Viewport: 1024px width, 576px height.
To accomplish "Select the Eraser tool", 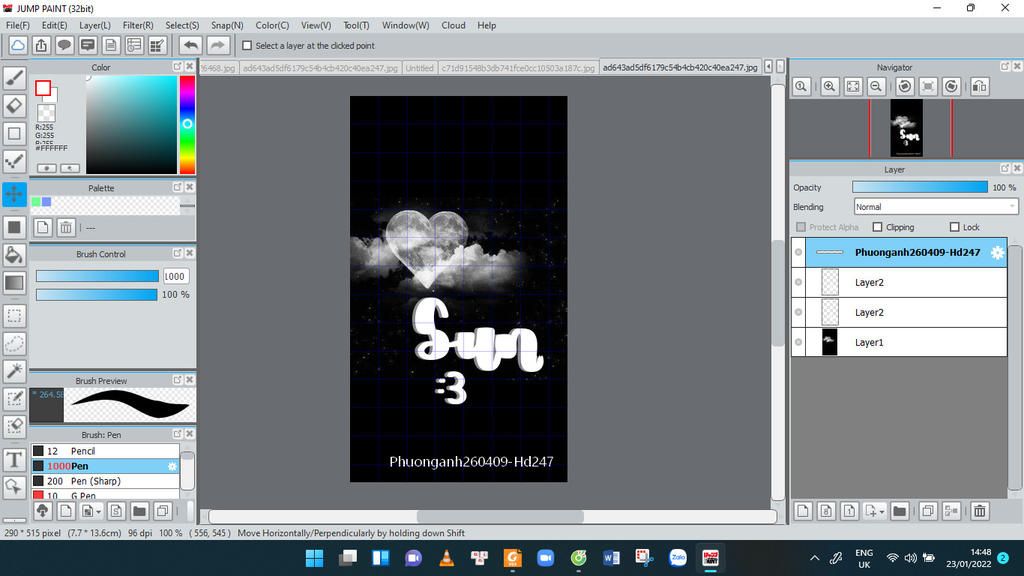I will (x=14, y=106).
